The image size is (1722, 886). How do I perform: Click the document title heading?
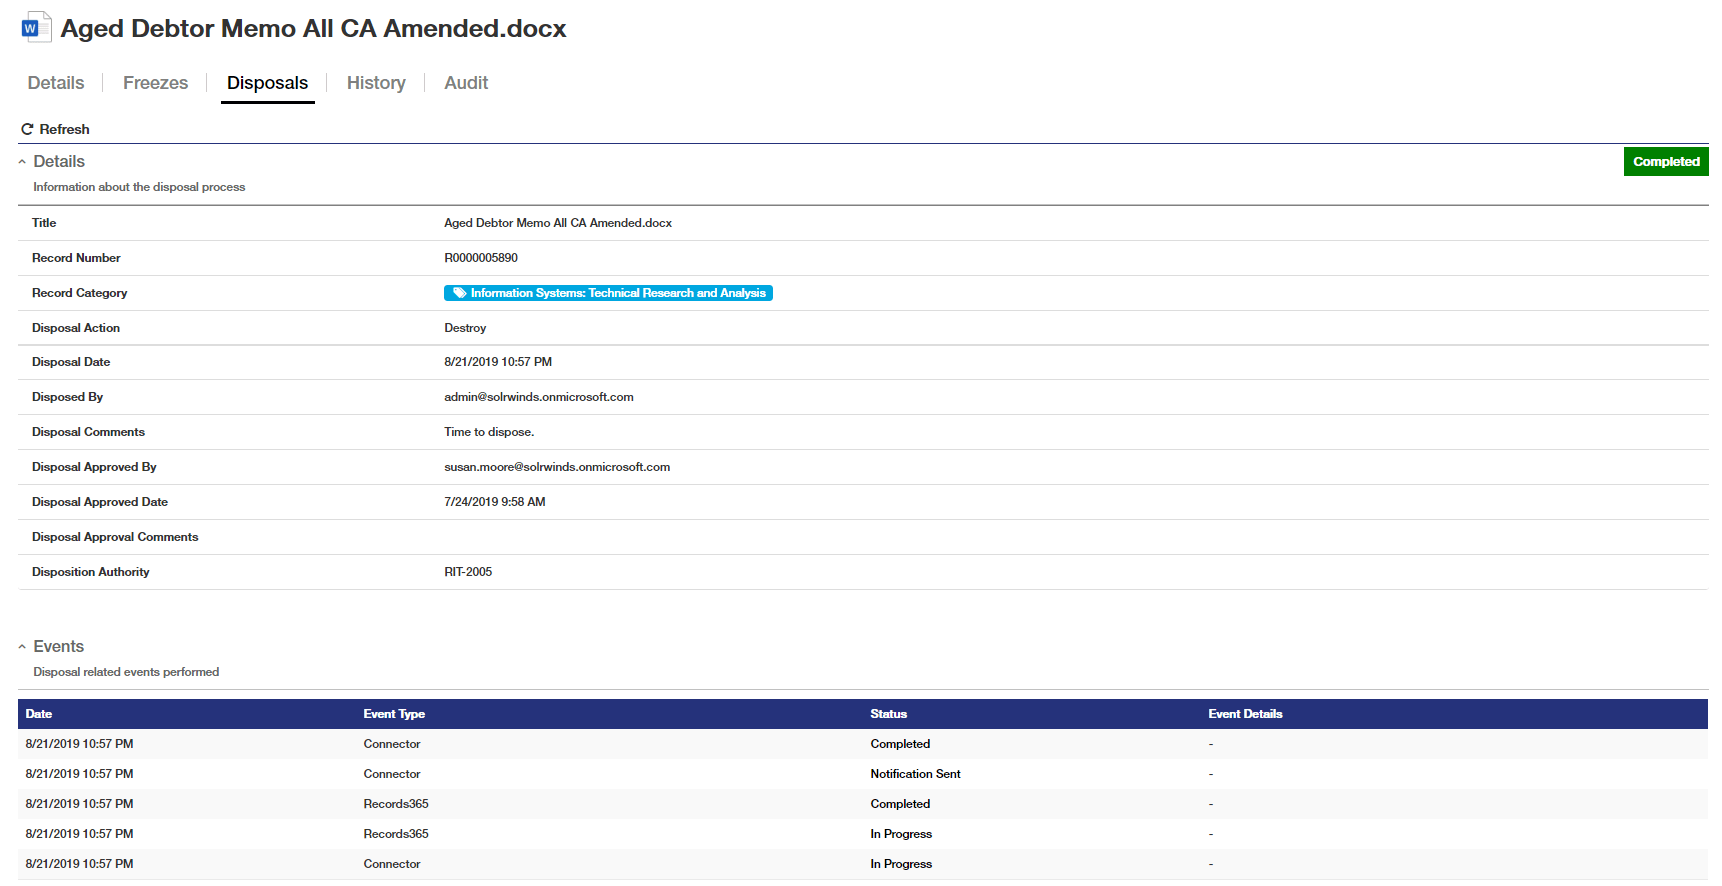coord(313,28)
